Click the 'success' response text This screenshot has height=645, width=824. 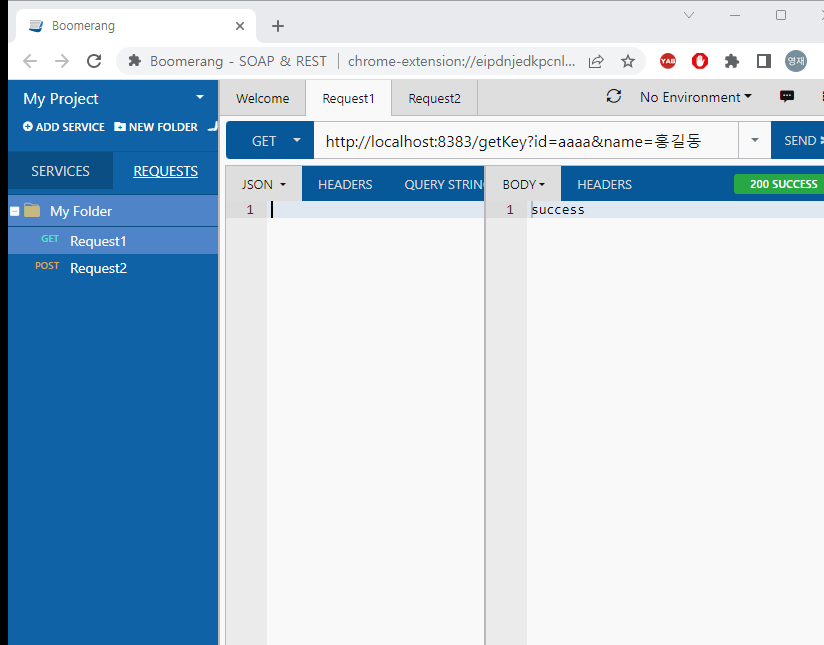(558, 210)
